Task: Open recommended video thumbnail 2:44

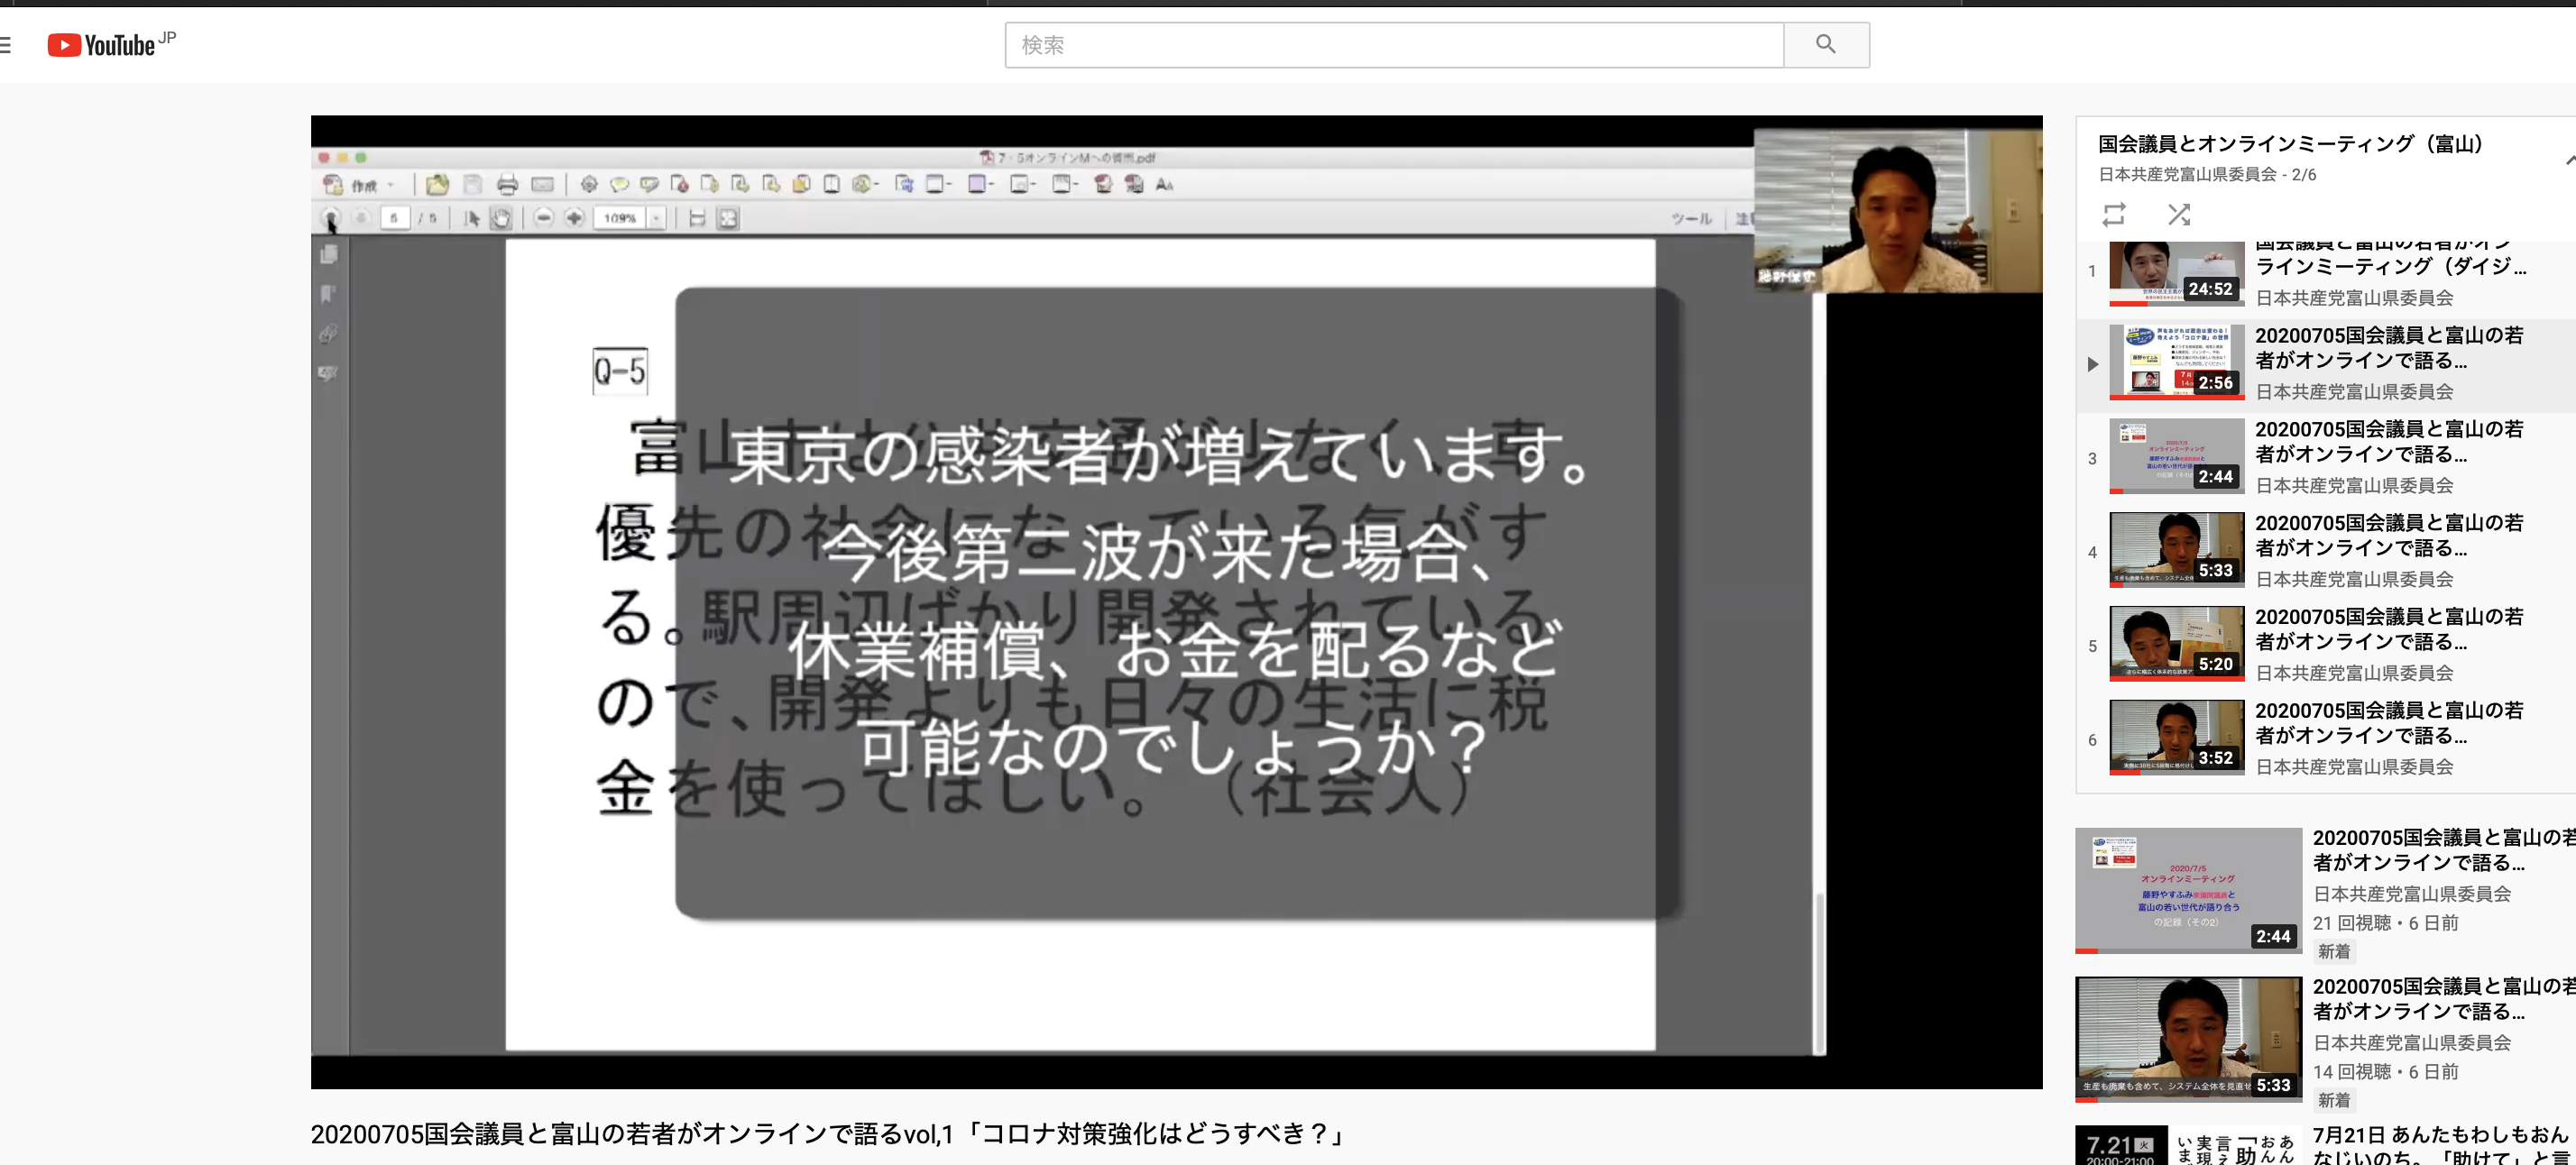Action: point(2187,890)
